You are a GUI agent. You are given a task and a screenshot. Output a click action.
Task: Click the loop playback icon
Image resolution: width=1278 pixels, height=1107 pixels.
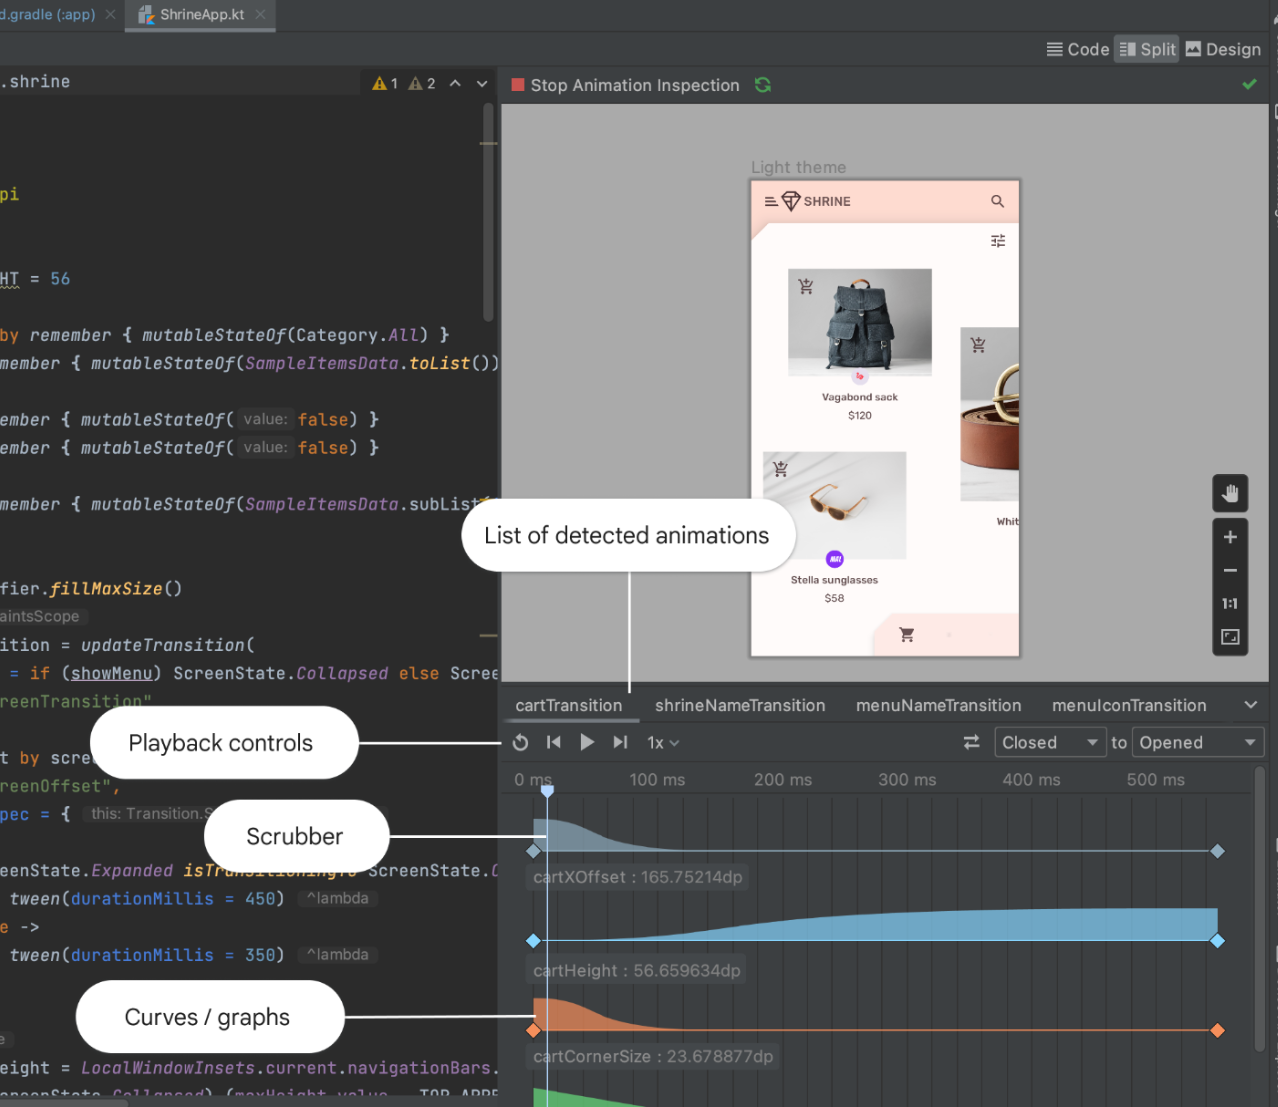[520, 742]
